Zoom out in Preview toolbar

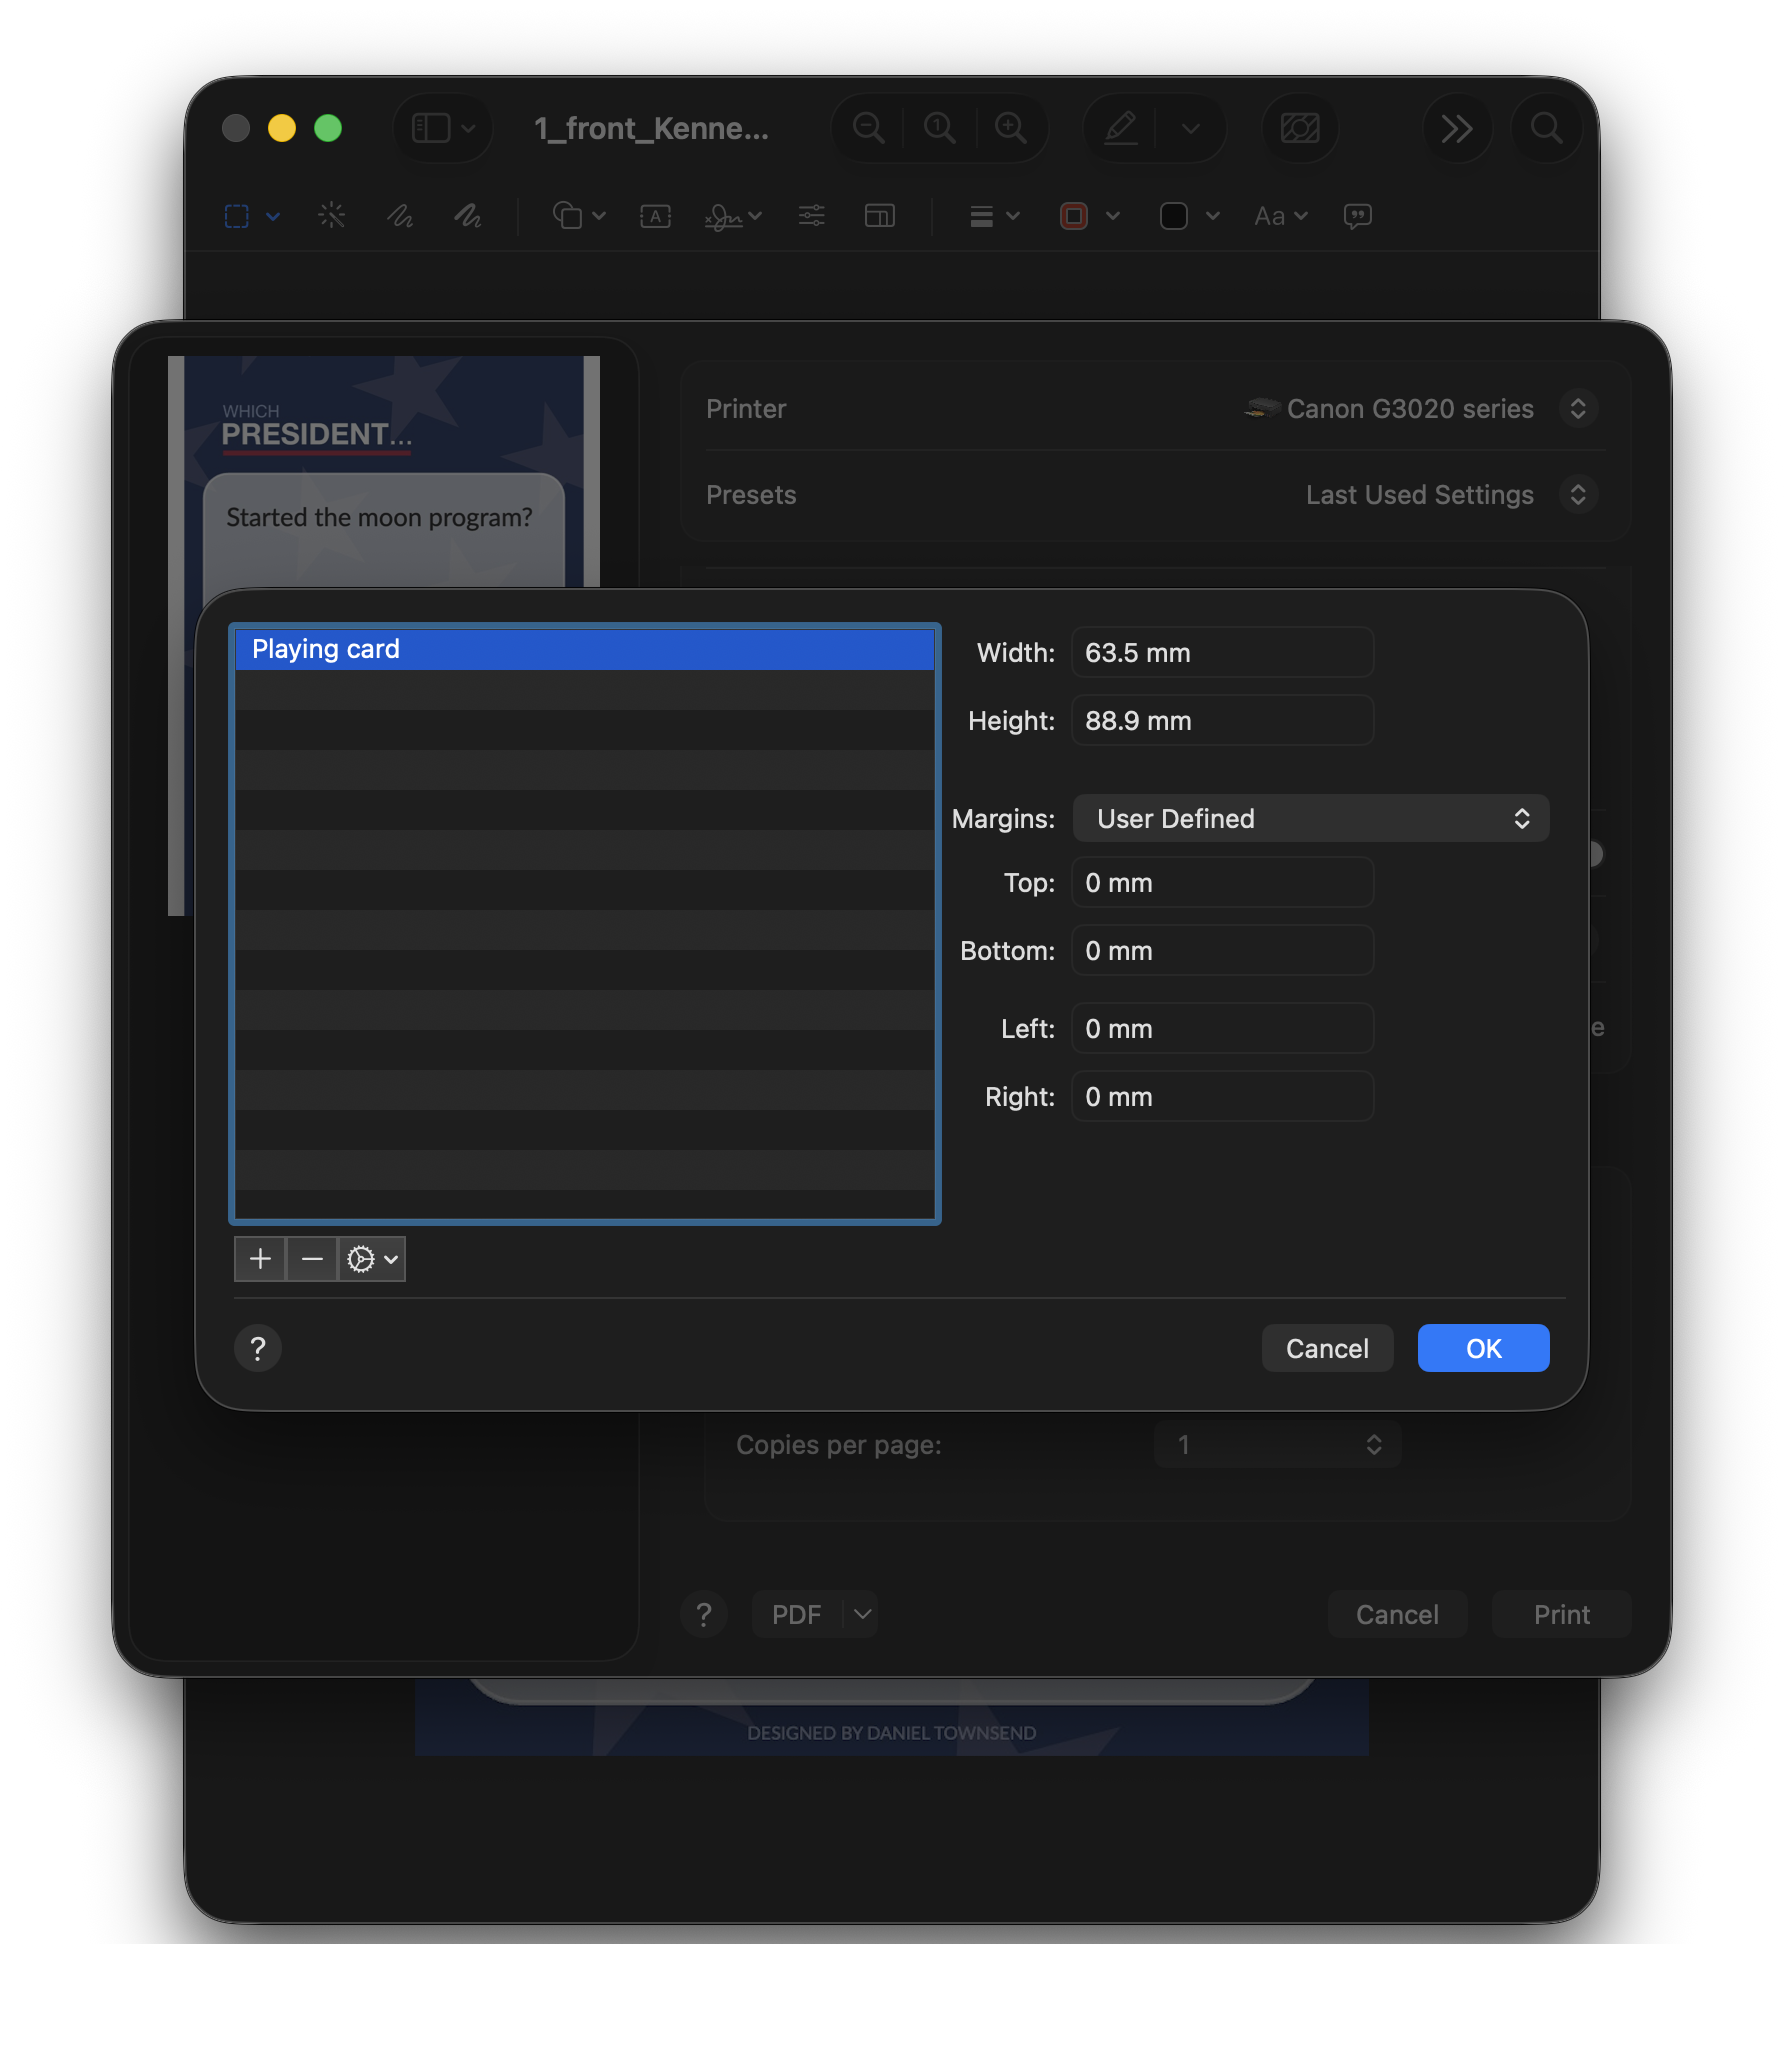[868, 128]
